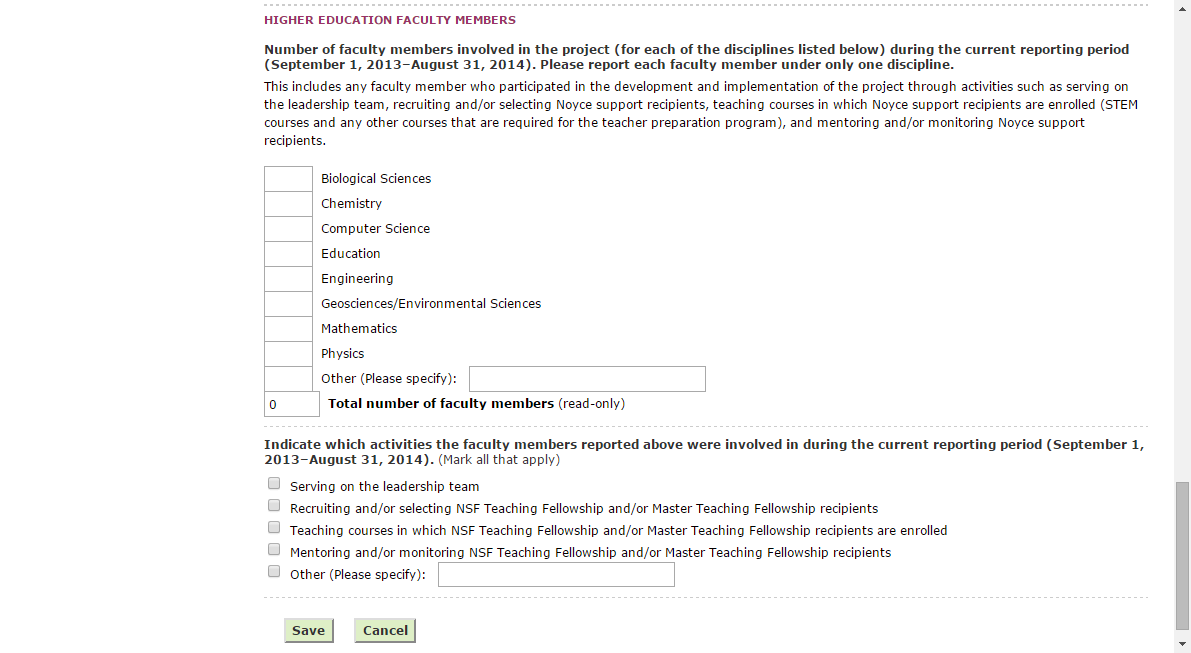Click the scrollbar down arrow

[x=1183, y=644]
